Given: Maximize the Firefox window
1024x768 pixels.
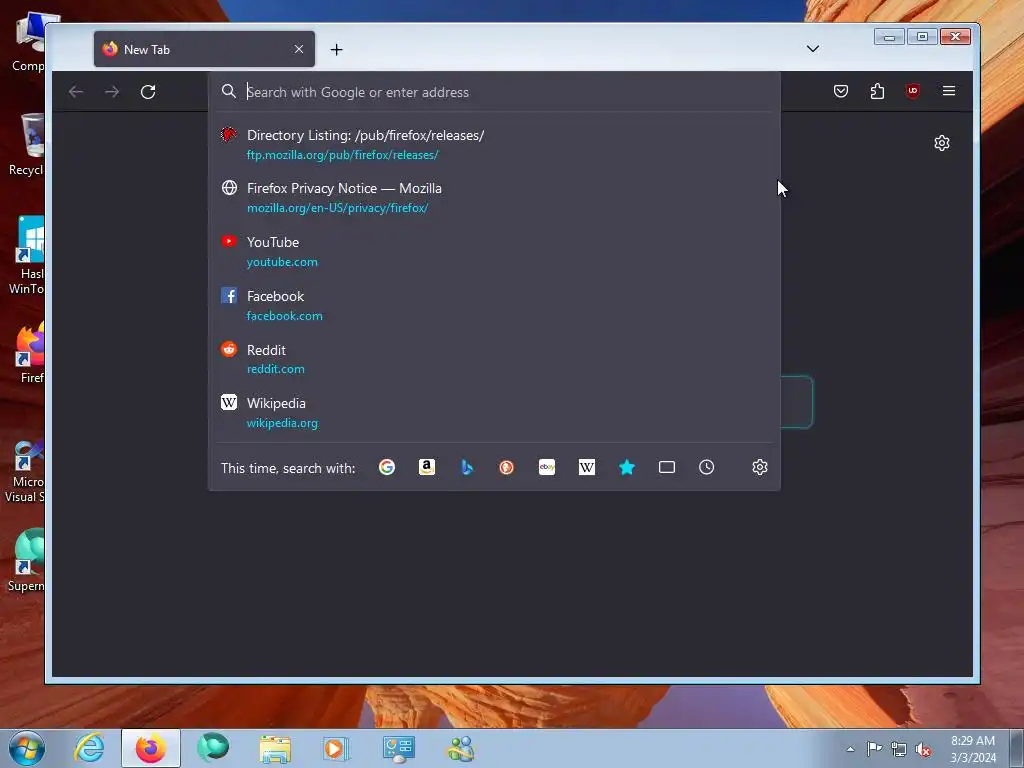Looking at the screenshot, I should pos(922,37).
